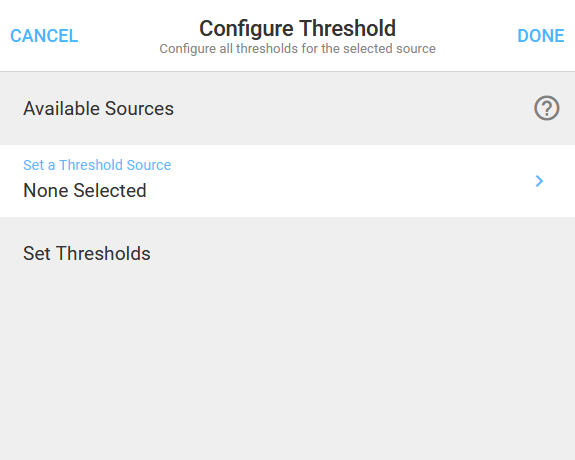
Task: Dismiss the dialog using CANCEL
Action: click(44, 36)
